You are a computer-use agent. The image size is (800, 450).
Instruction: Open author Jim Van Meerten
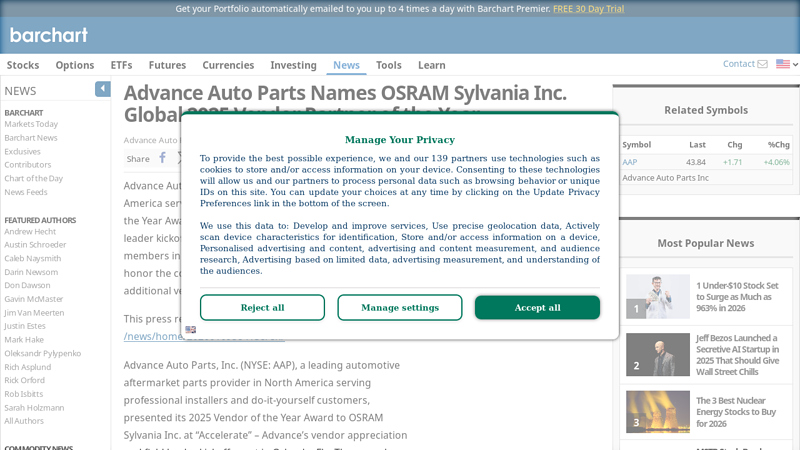pyautogui.click(x=34, y=313)
